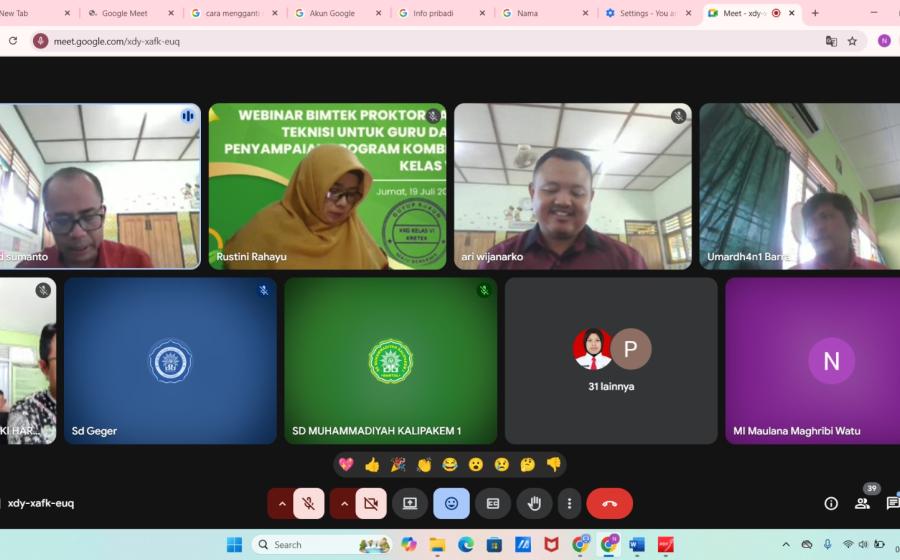Send the laughing face reaction
Viewport: 900px width, 560px height.
coord(449,464)
